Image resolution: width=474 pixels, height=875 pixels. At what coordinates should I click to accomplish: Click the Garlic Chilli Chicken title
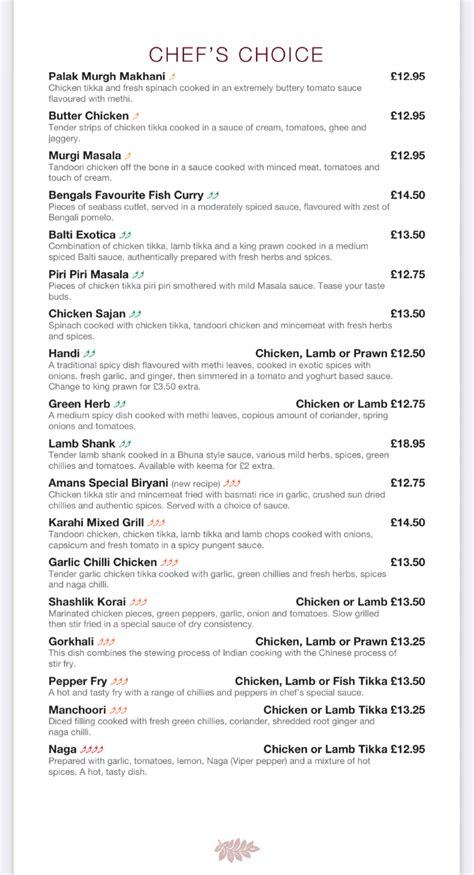[x=103, y=562]
